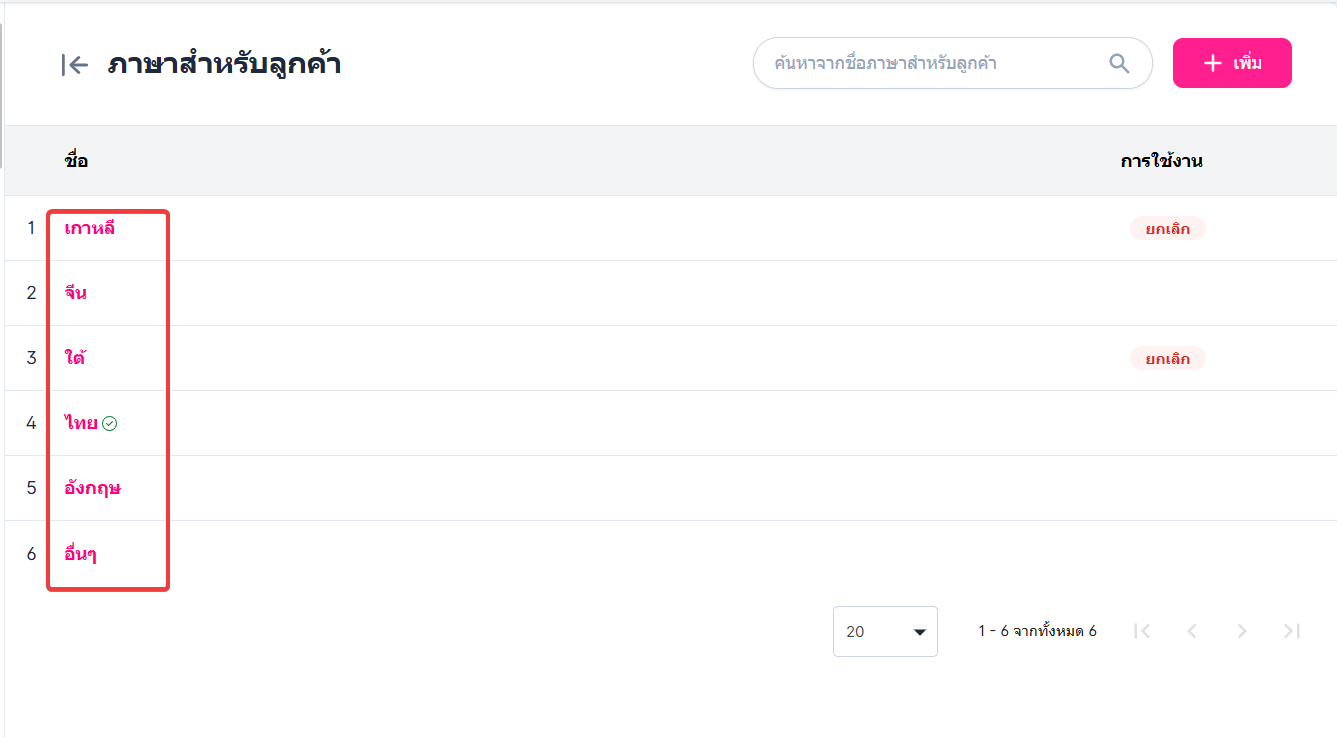This screenshot has width=1337, height=737.
Task: Open the เกาหลี language entry
Action: (89, 228)
